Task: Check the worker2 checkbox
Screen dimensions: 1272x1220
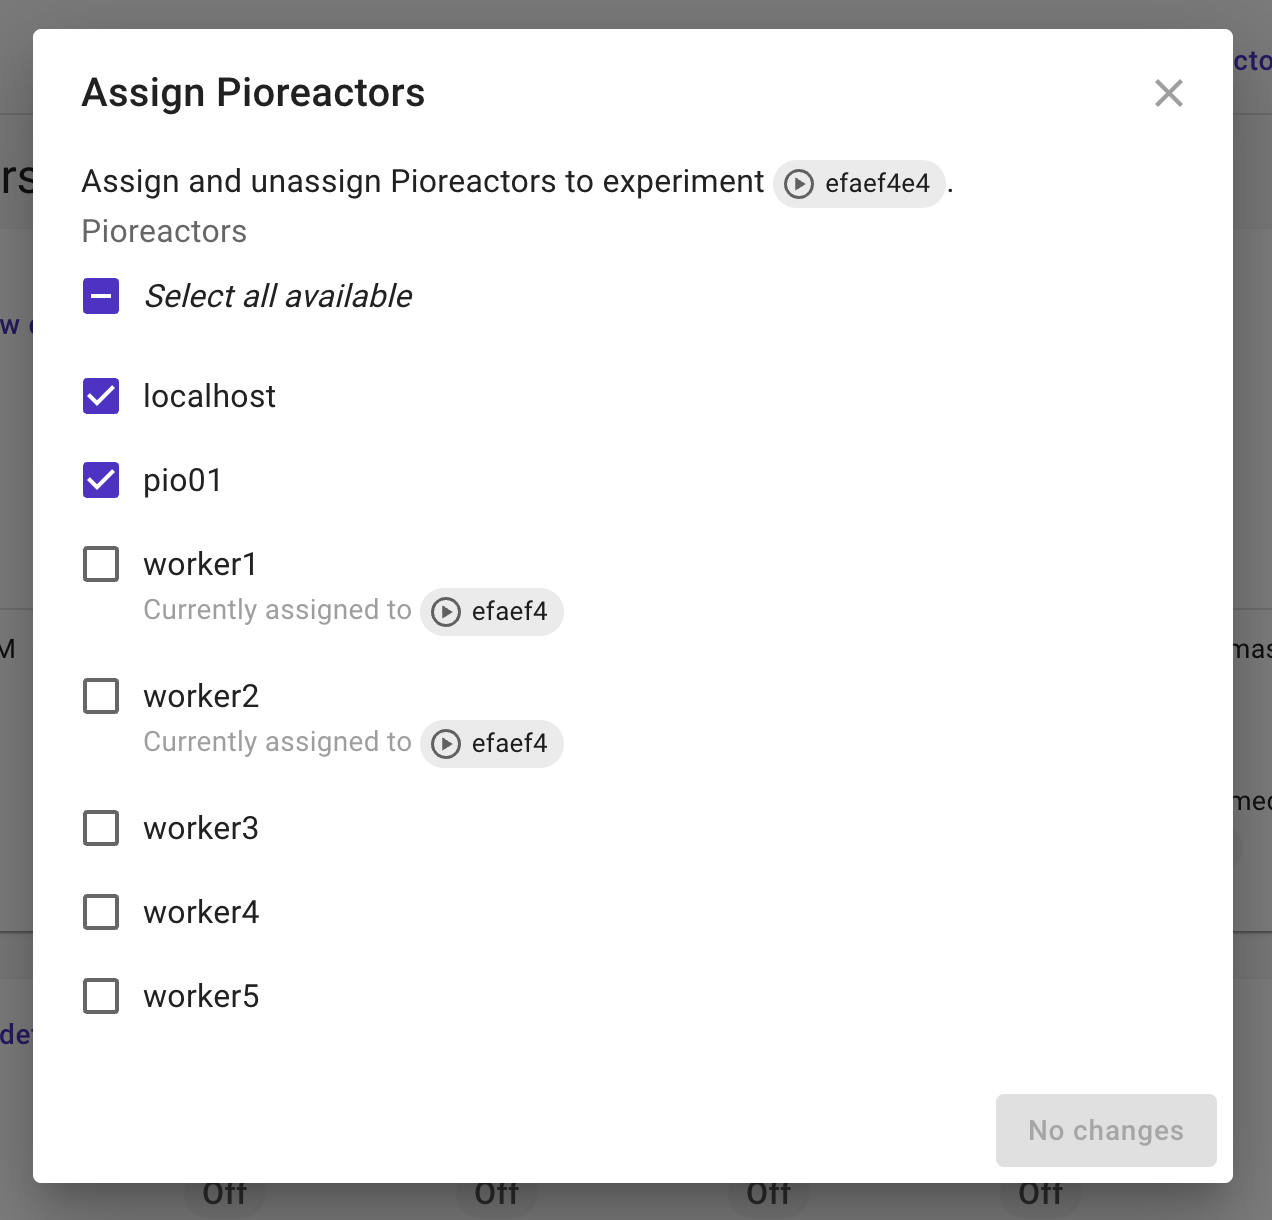Action: [101, 696]
